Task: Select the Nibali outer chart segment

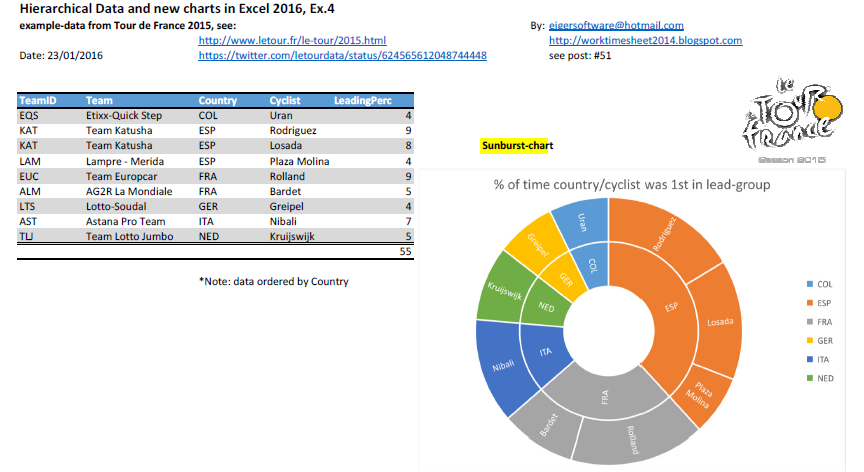Action: click(503, 365)
